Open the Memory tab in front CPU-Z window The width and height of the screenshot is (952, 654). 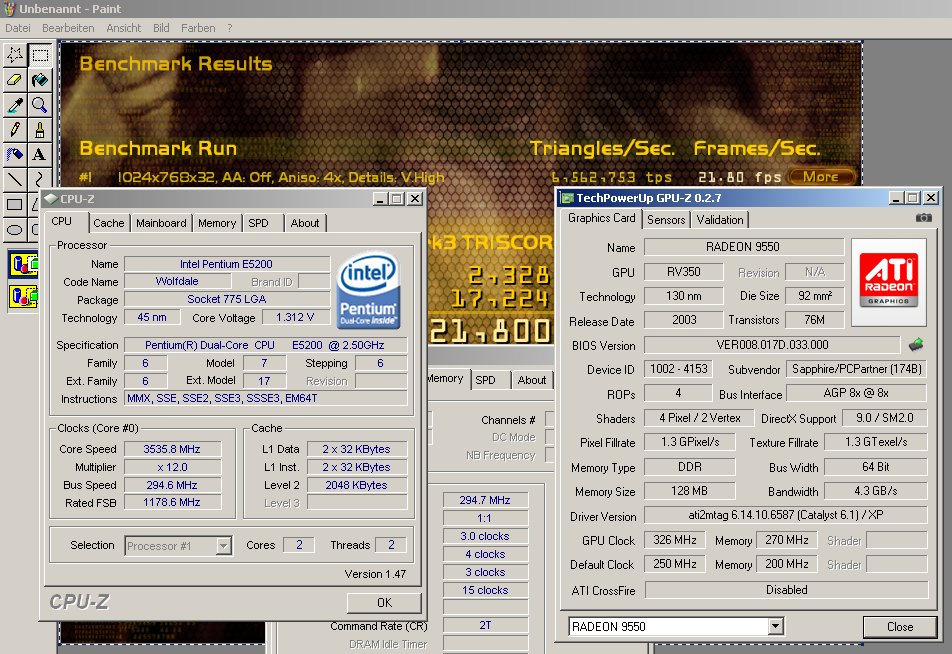pyautogui.click(x=217, y=223)
